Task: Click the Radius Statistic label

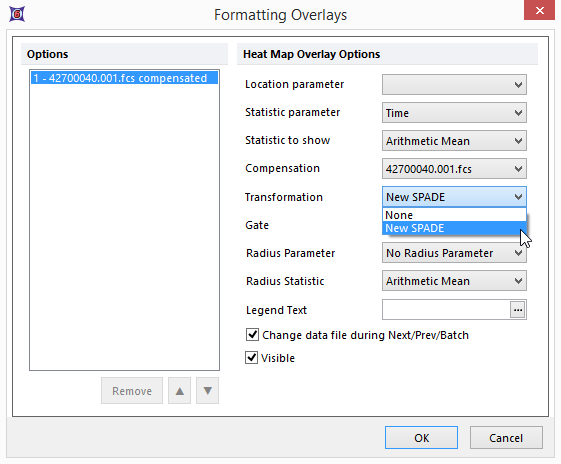Action: [x=285, y=281]
